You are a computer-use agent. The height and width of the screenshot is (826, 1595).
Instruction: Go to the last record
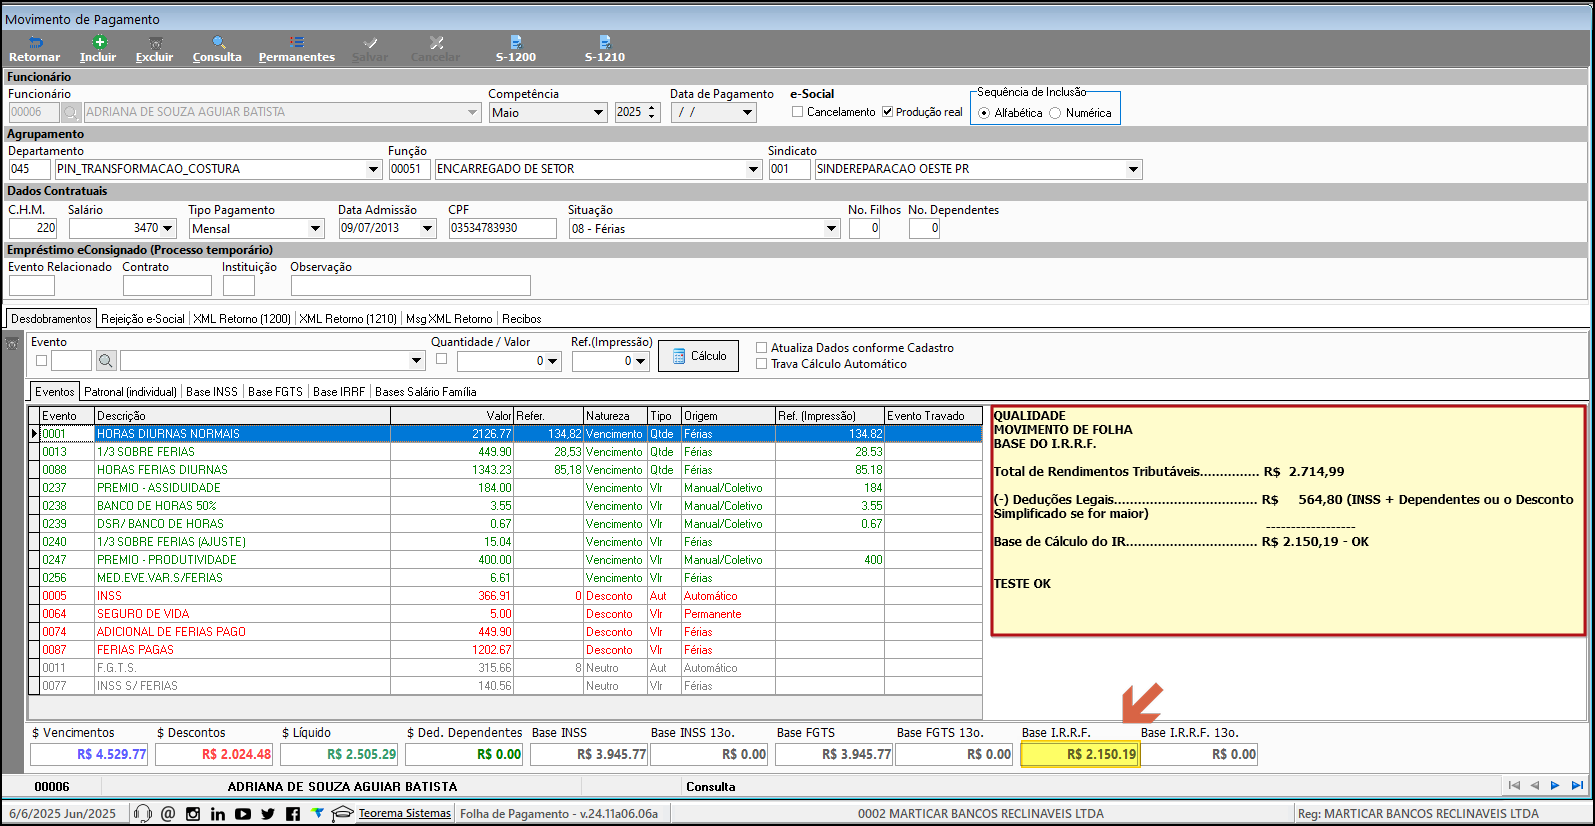point(1577,786)
